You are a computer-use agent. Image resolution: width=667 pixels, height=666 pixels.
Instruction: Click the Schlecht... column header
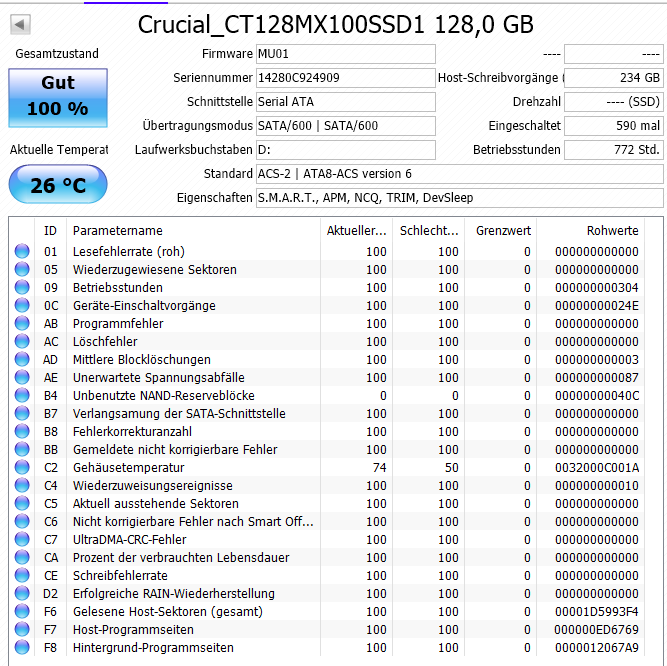(x=429, y=231)
